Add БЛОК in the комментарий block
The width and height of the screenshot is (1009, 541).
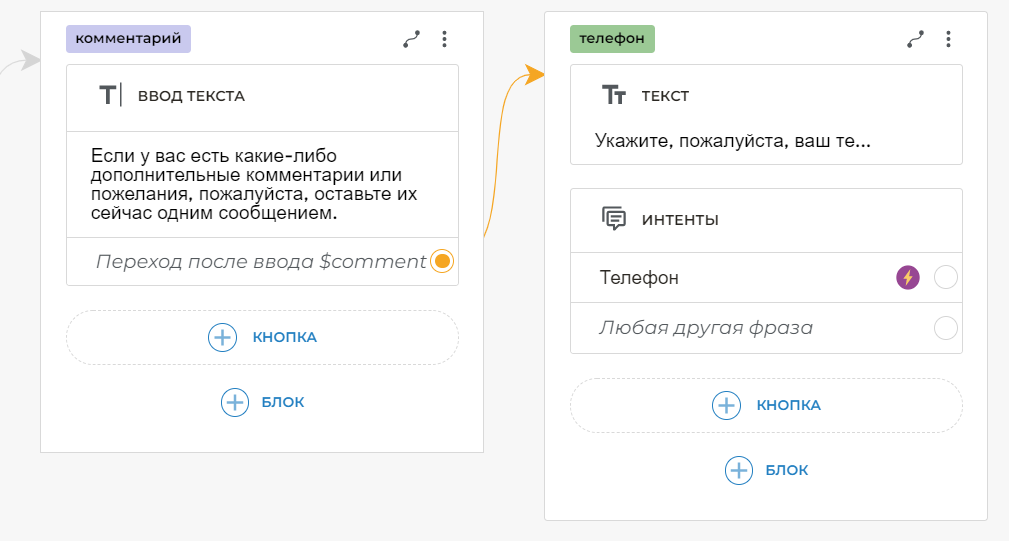[262, 402]
